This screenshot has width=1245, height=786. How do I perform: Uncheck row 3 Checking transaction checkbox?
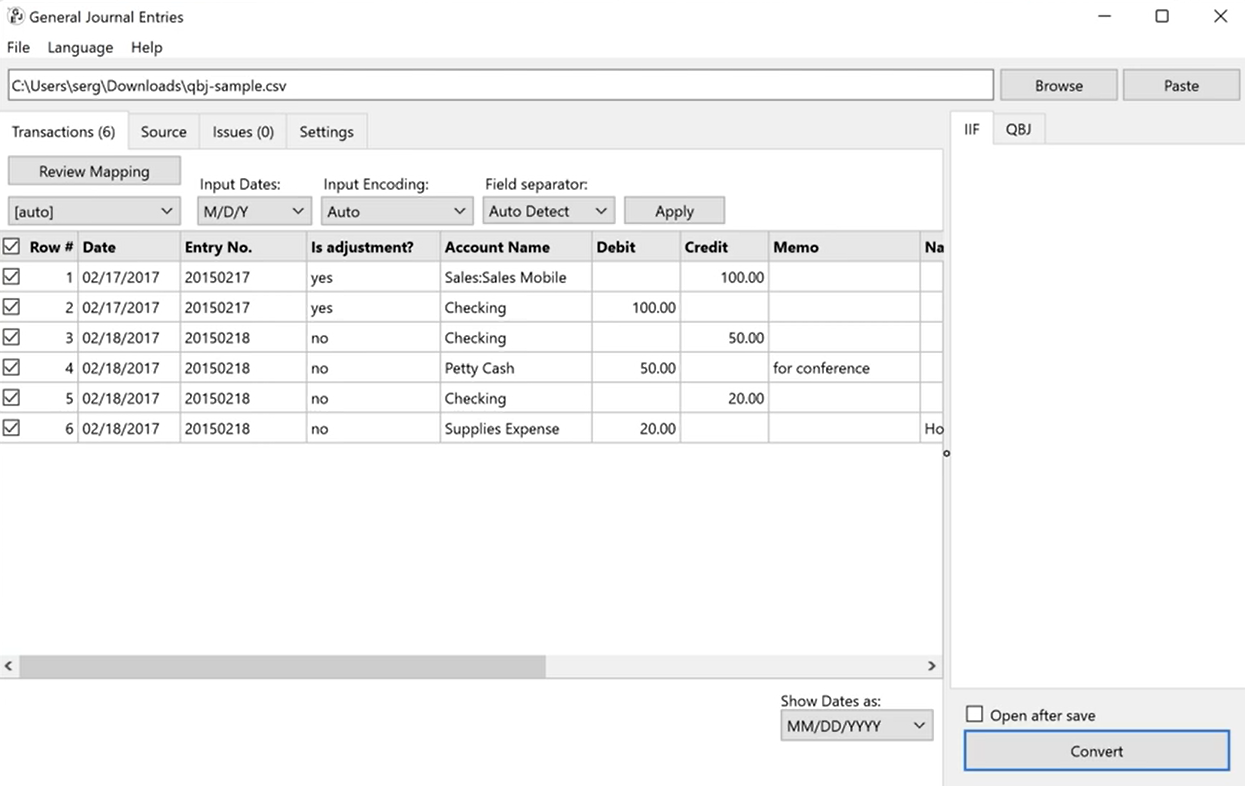coord(12,337)
